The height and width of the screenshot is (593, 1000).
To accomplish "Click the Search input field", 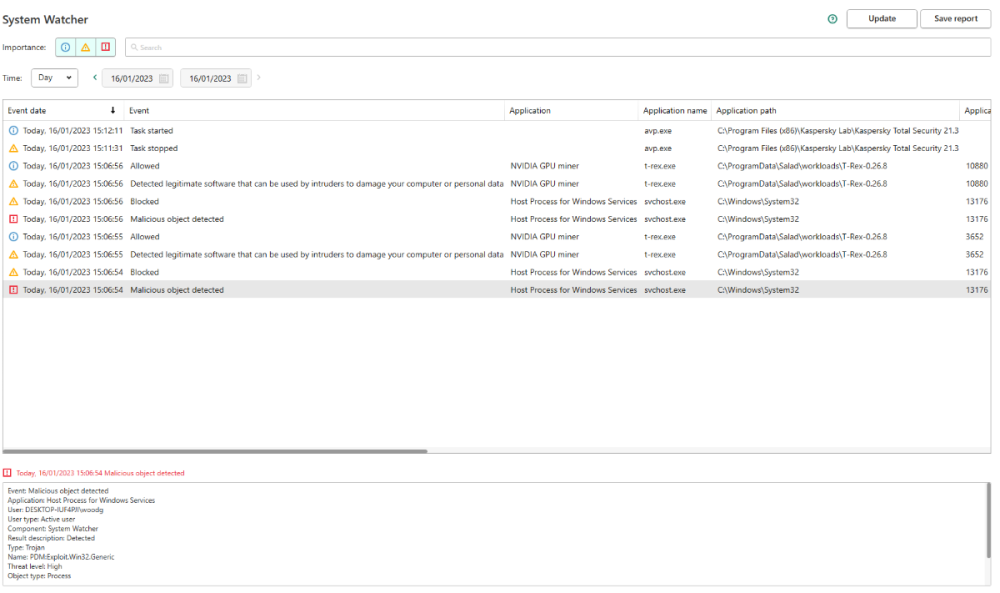I will (557, 47).
